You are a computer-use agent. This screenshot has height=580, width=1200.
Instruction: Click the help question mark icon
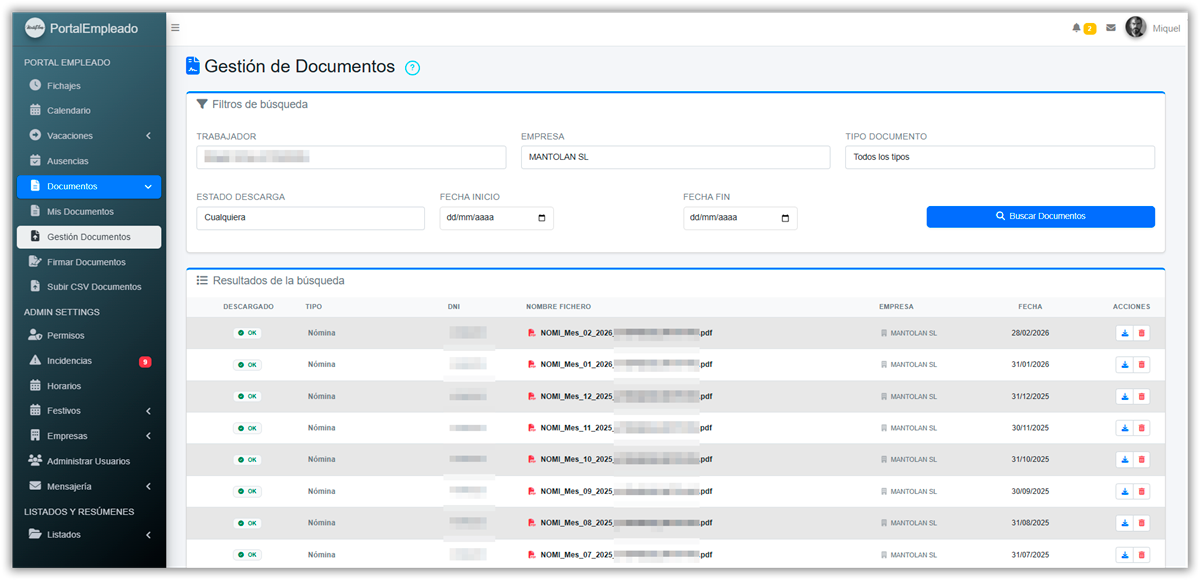412,68
